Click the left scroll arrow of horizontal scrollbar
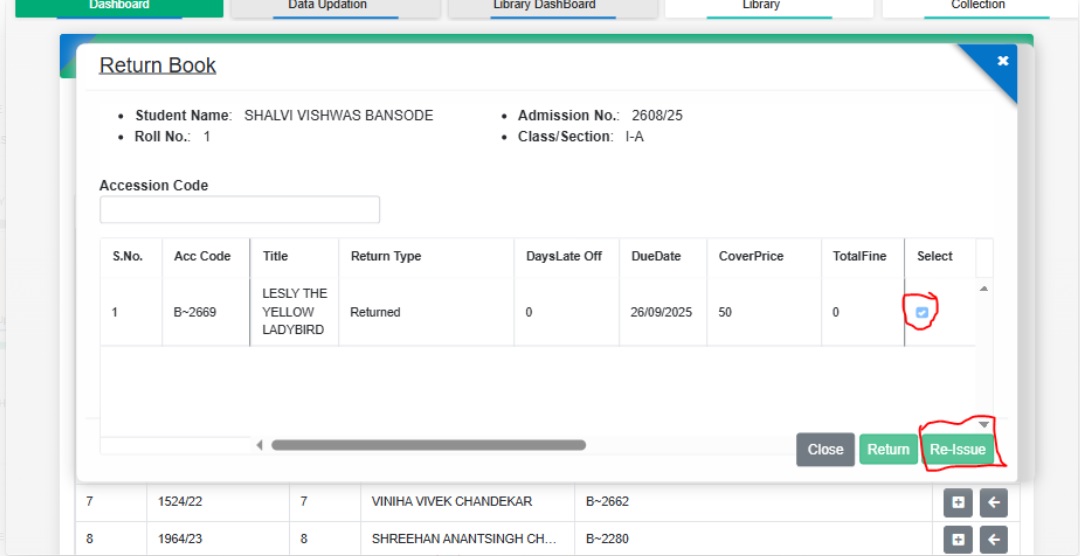The width and height of the screenshot is (1080, 556). 260,445
